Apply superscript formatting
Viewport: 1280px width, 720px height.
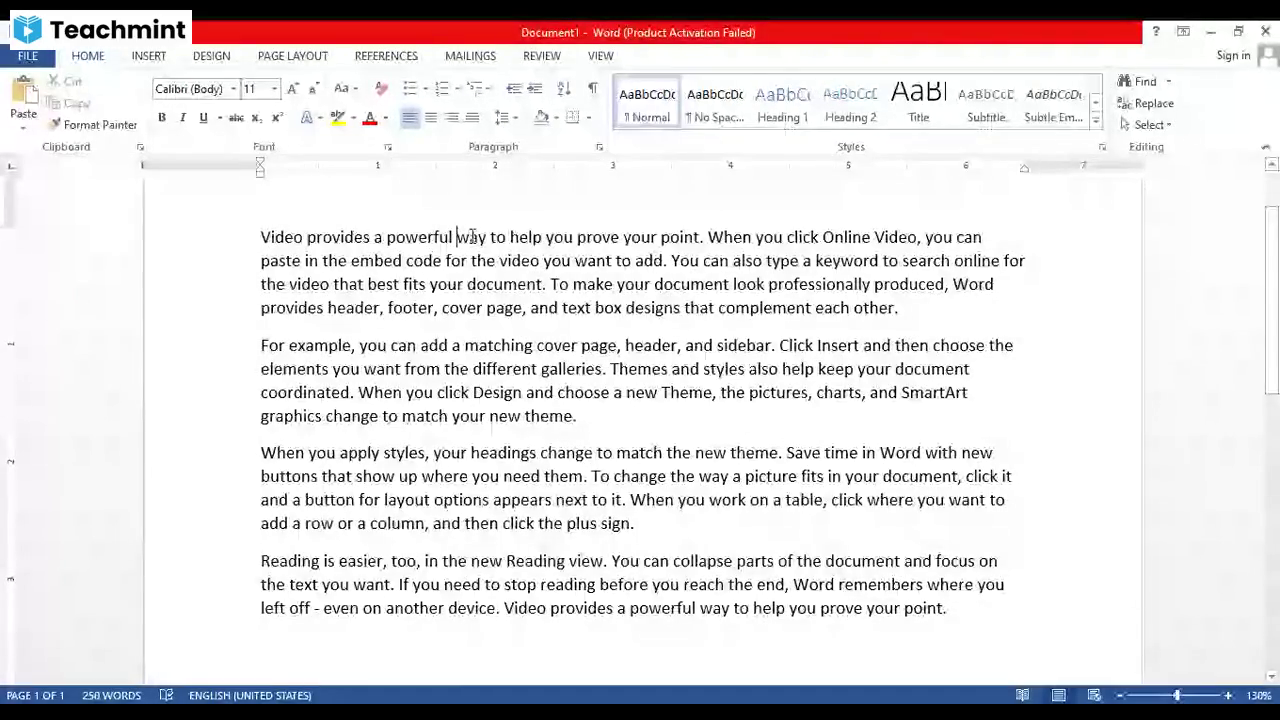coord(277,118)
